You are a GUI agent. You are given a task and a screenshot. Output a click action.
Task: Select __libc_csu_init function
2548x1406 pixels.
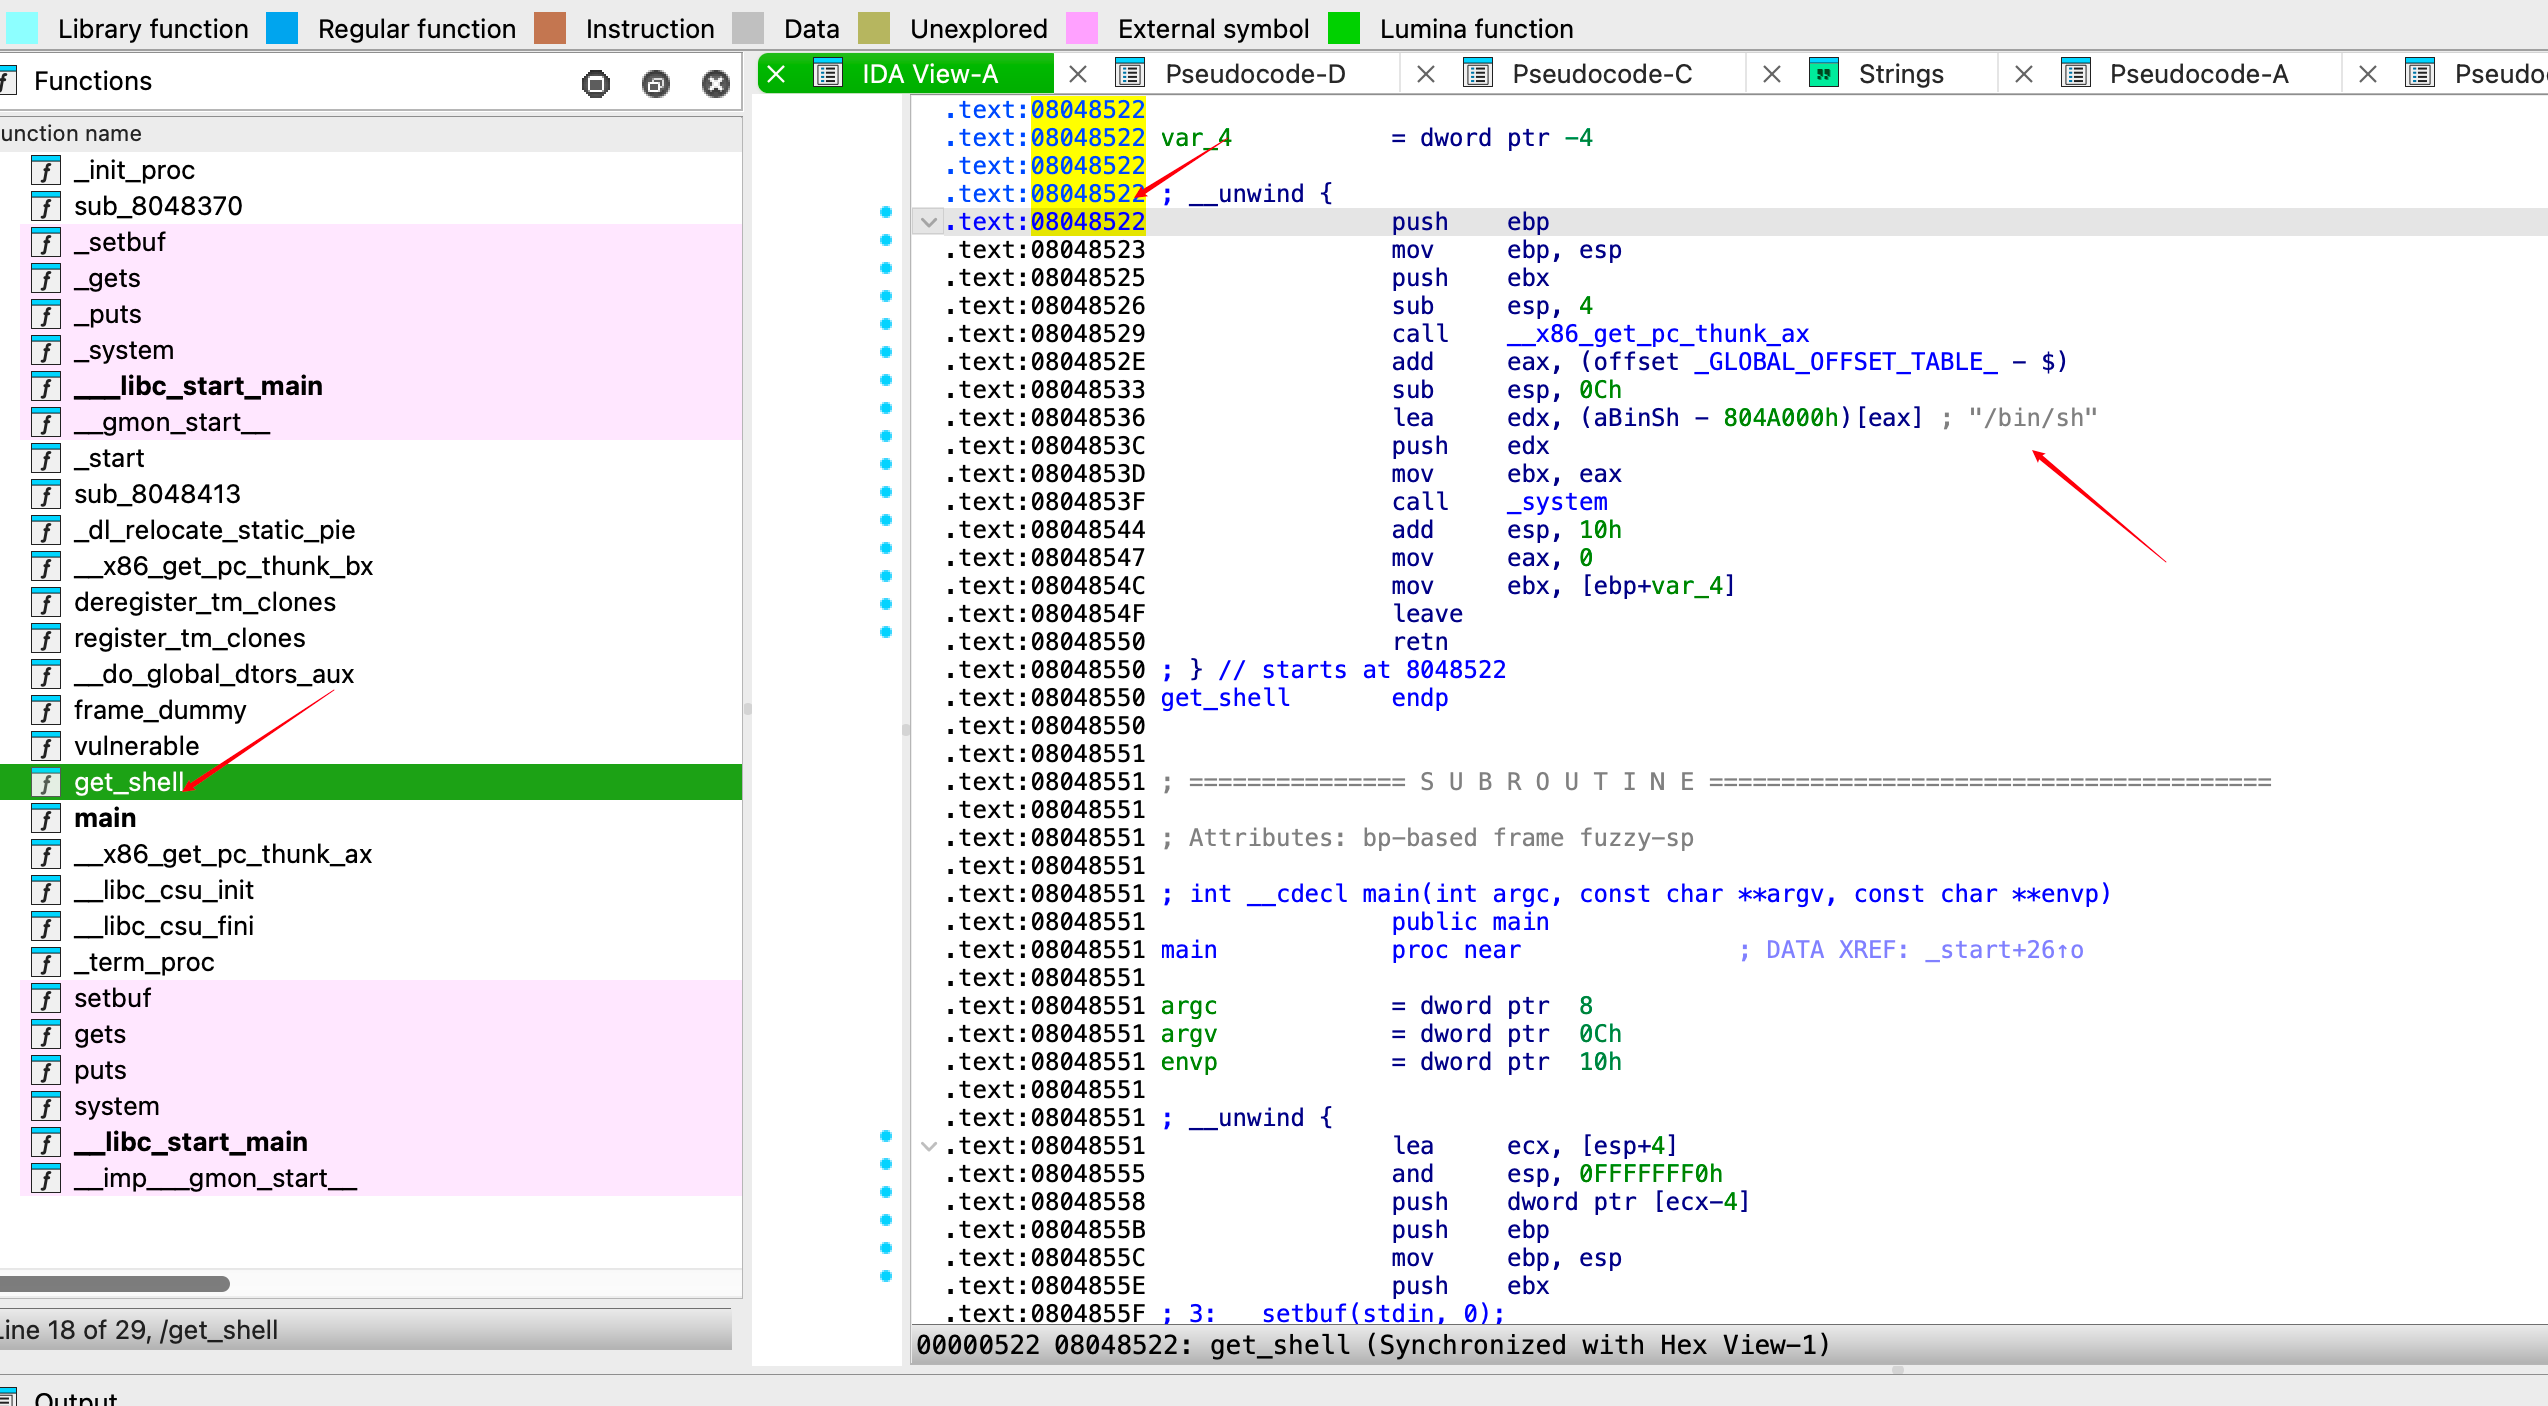371,890
